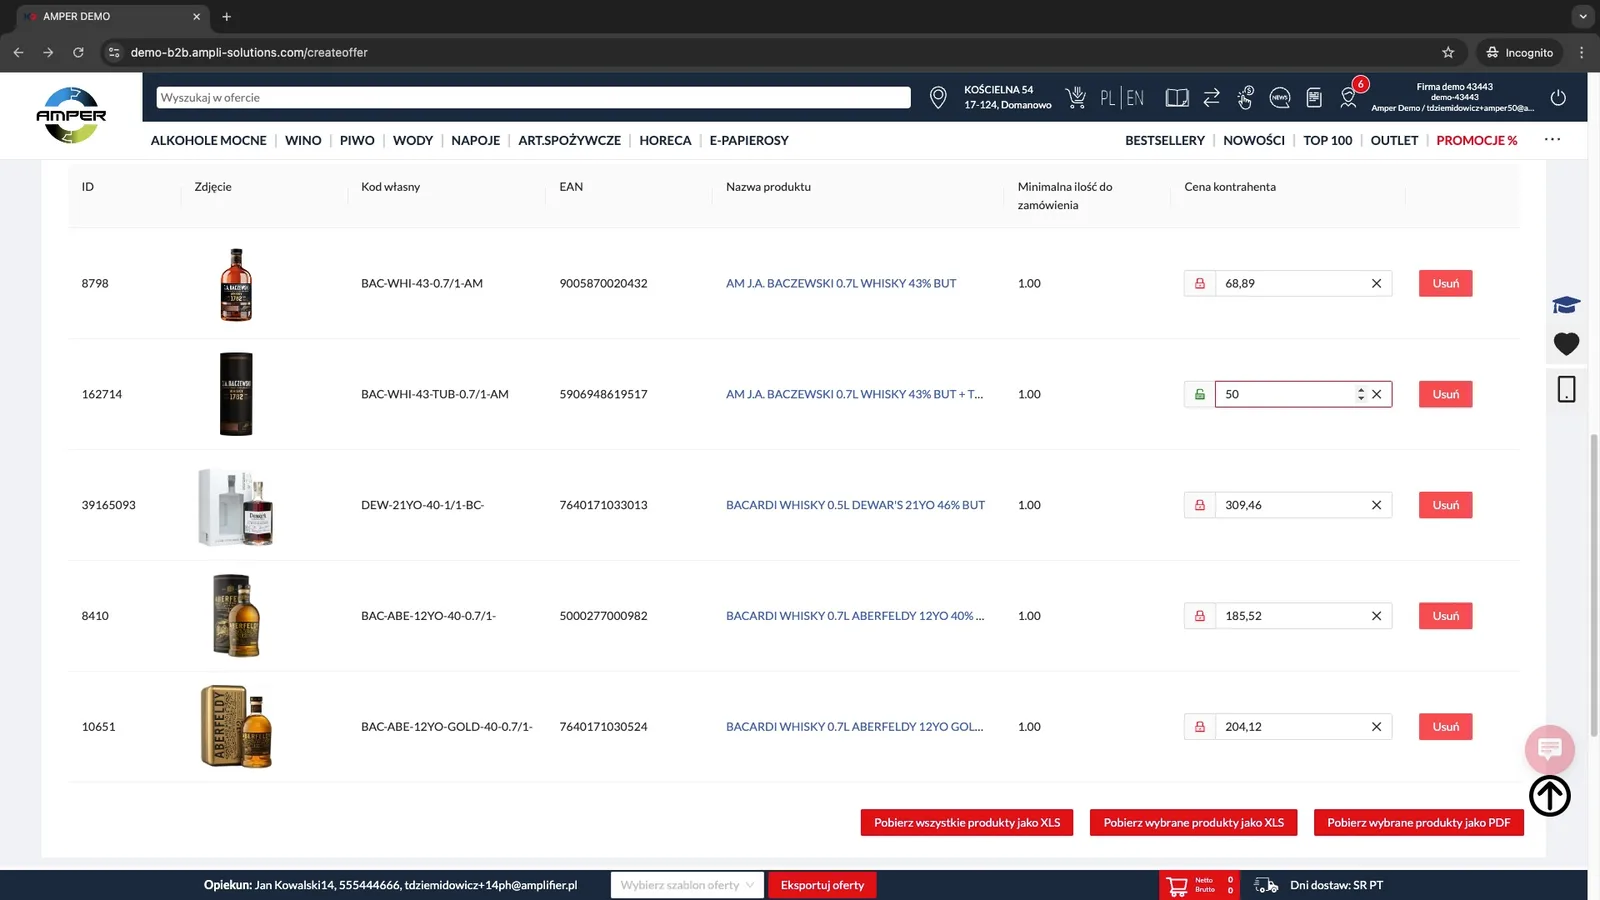Open favorites heart icon on right sidebar
This screenshot has width=1600, height=900.
1566,344
